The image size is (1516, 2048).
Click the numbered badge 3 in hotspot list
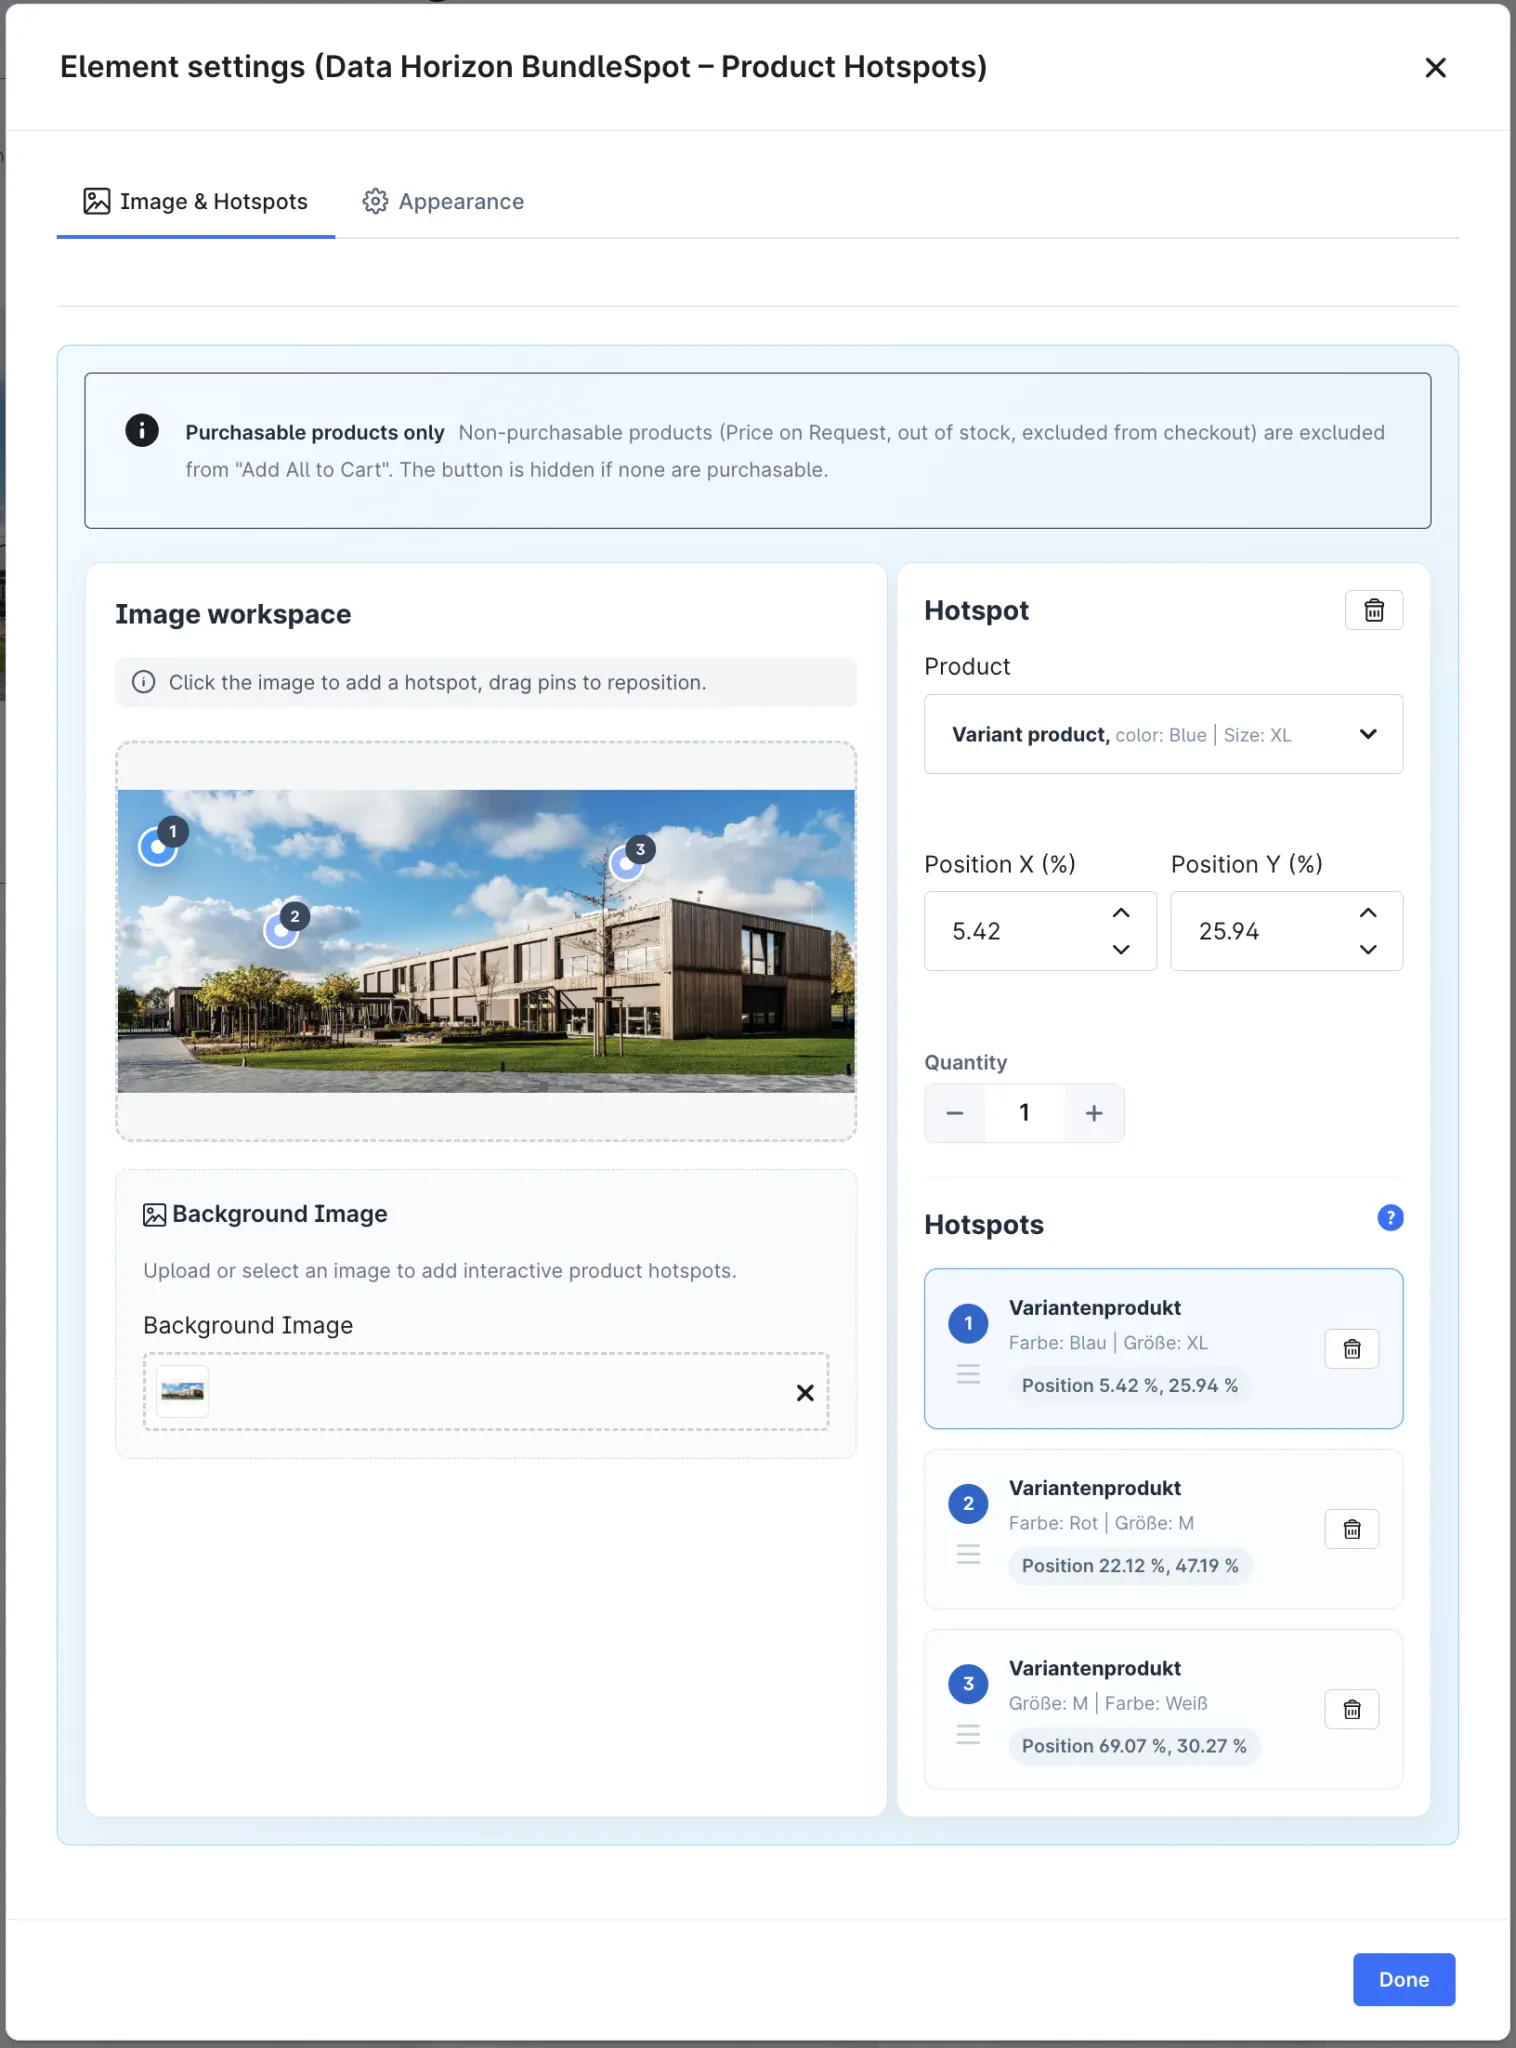pyautogui.click(x=968, y=1684)
